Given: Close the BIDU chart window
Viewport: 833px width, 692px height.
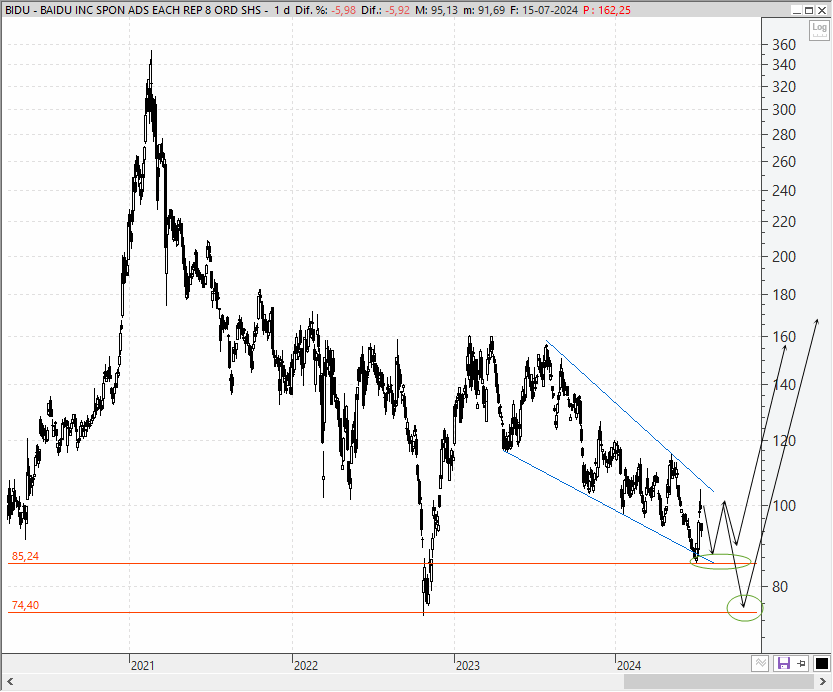Looking at the screenshot, I should pos(821,10).
